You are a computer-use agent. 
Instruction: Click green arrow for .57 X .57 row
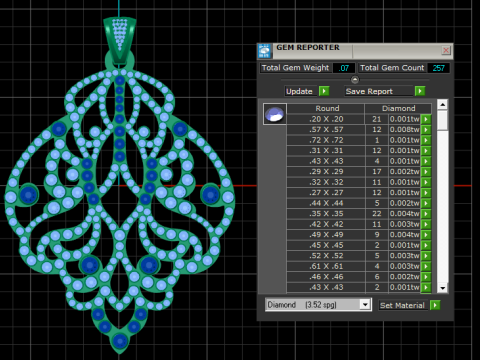click(x=426, y=130)
